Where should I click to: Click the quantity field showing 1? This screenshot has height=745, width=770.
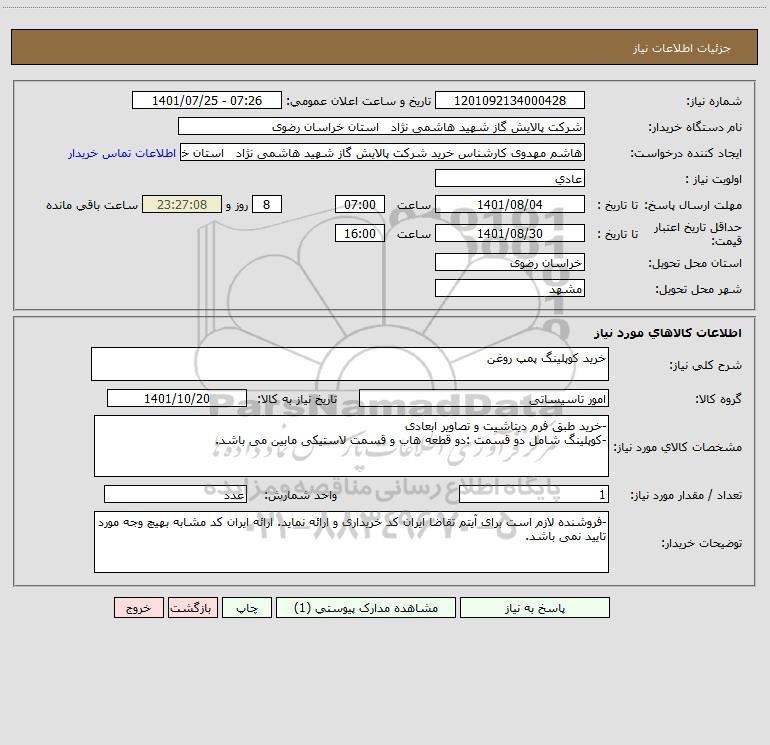tap(534, 495)
